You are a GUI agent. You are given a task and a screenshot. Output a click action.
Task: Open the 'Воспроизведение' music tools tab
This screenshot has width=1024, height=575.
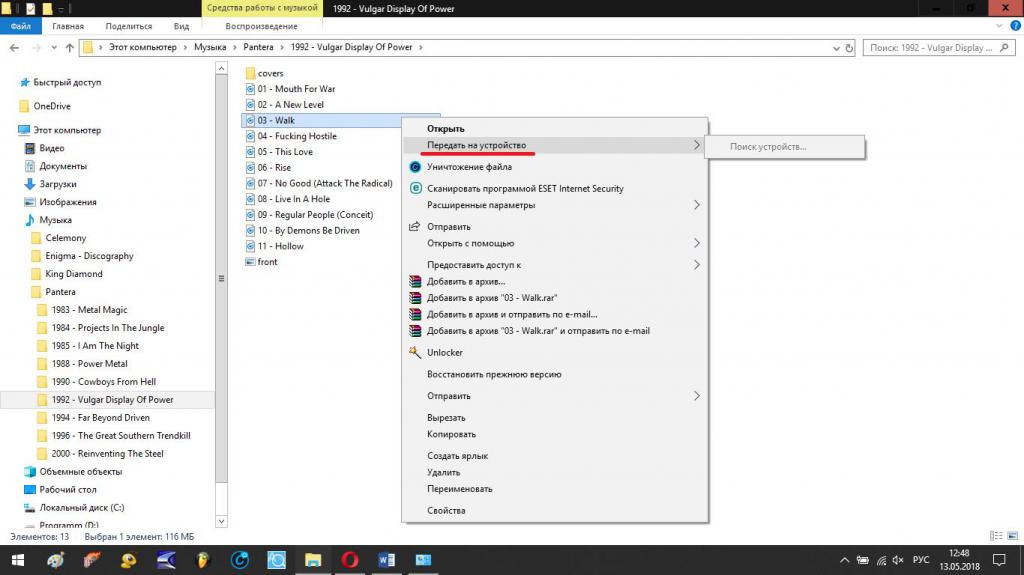coord(261,26)
